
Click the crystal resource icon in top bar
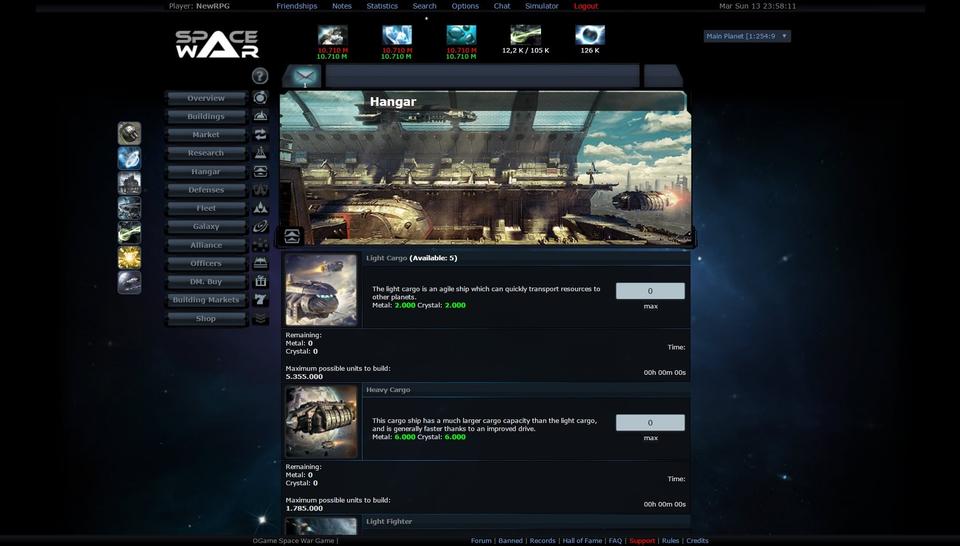tap(397, 35)
